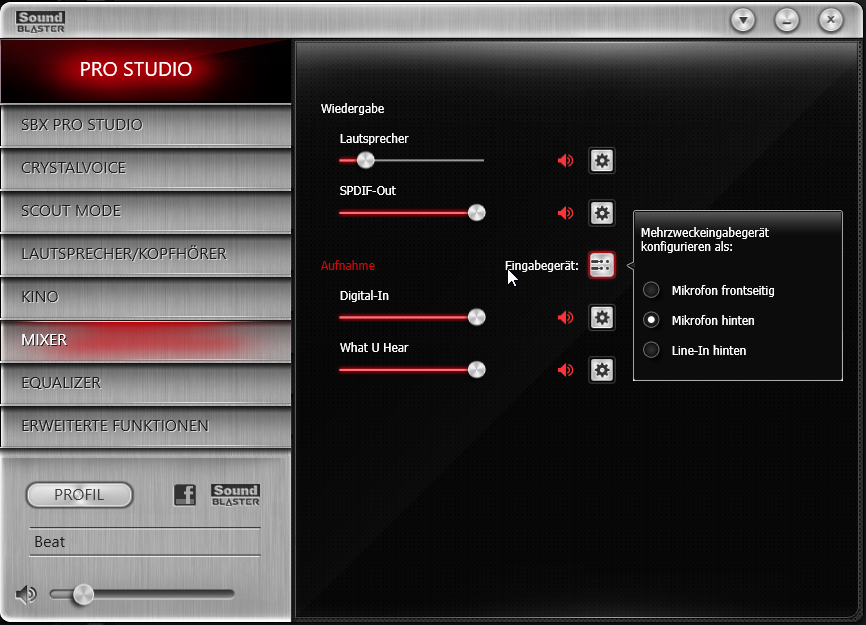Open SPDIF-Out settings gear
The width and height of the screenshot is (866, 625).
tap(601, 213)
